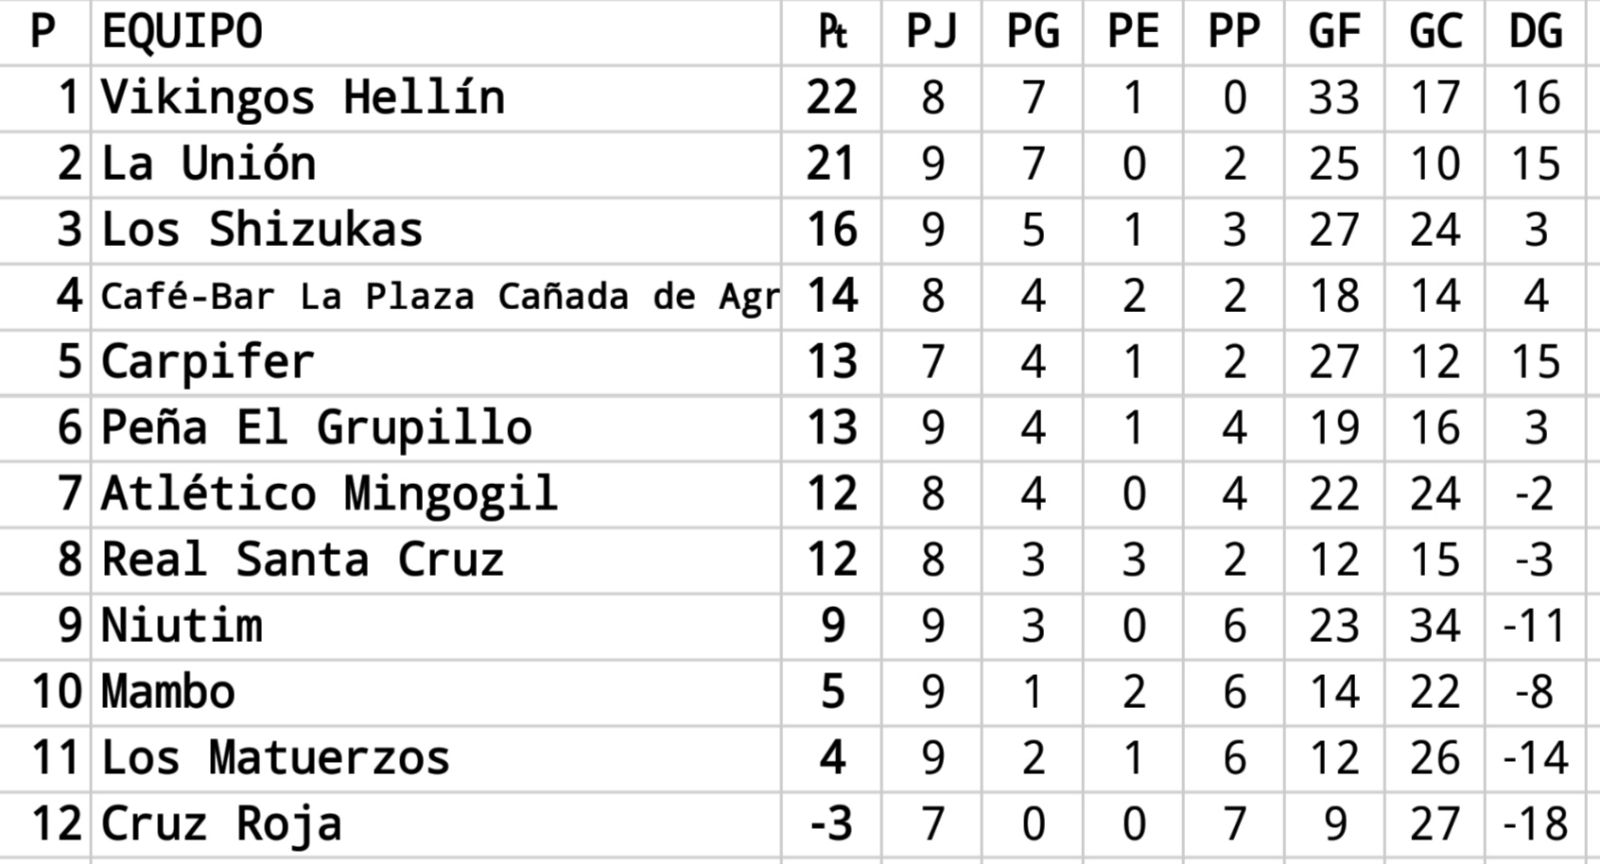Viewport: 1600px width, 864px height.
Task: Select Niutim's 34 goals against cell
Action: click(x=1435, y=626)
